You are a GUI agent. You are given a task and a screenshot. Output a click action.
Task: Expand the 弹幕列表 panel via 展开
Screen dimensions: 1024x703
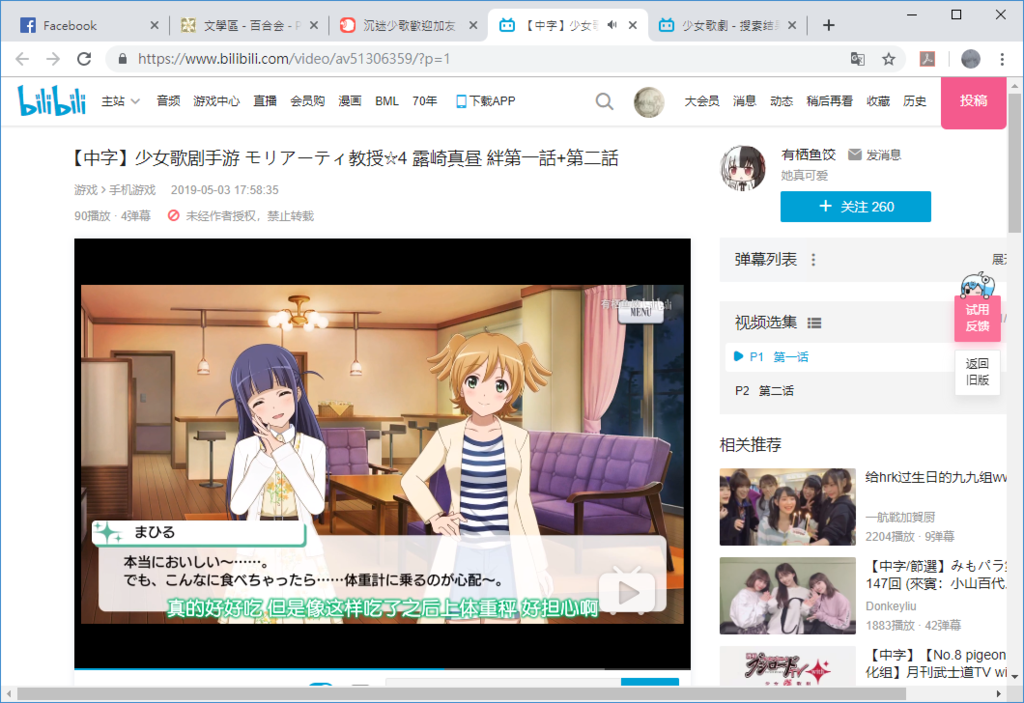(999, 259)
